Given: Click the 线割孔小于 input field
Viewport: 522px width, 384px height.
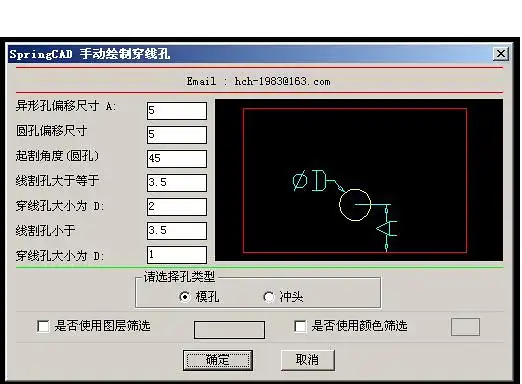Looking at the screenshot, I should [177, 231].
